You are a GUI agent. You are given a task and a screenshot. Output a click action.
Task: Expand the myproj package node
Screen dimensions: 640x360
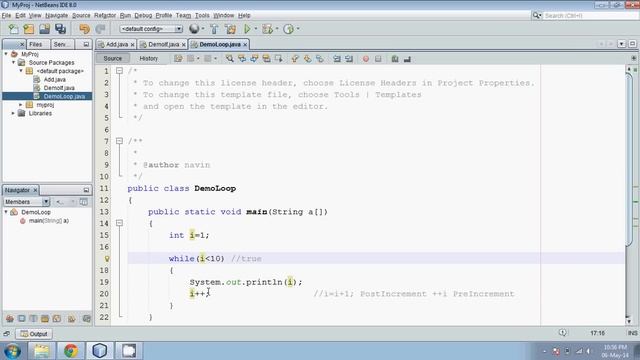[x=21, y=105]
